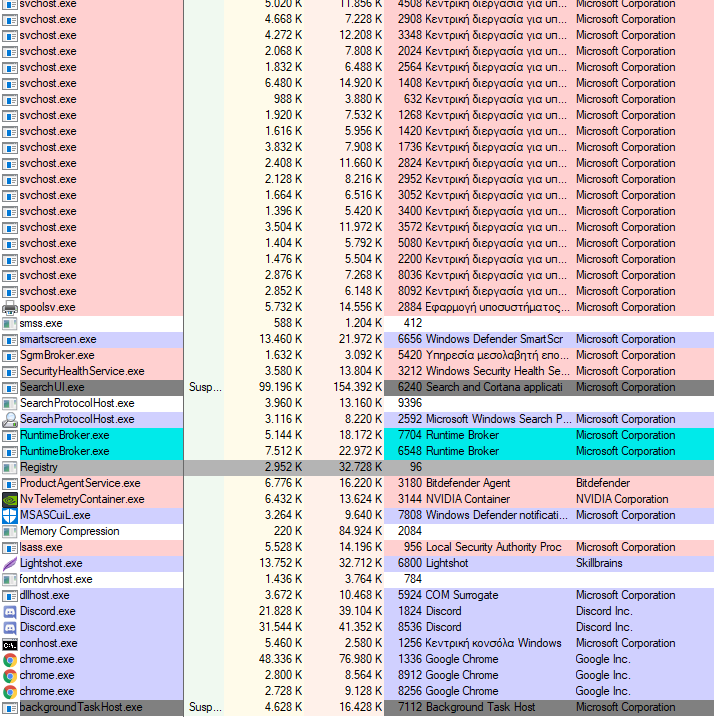Screen dimensions: 720x717
Task: Click the Discord icon for PID 1824
Action: point(10,611)
